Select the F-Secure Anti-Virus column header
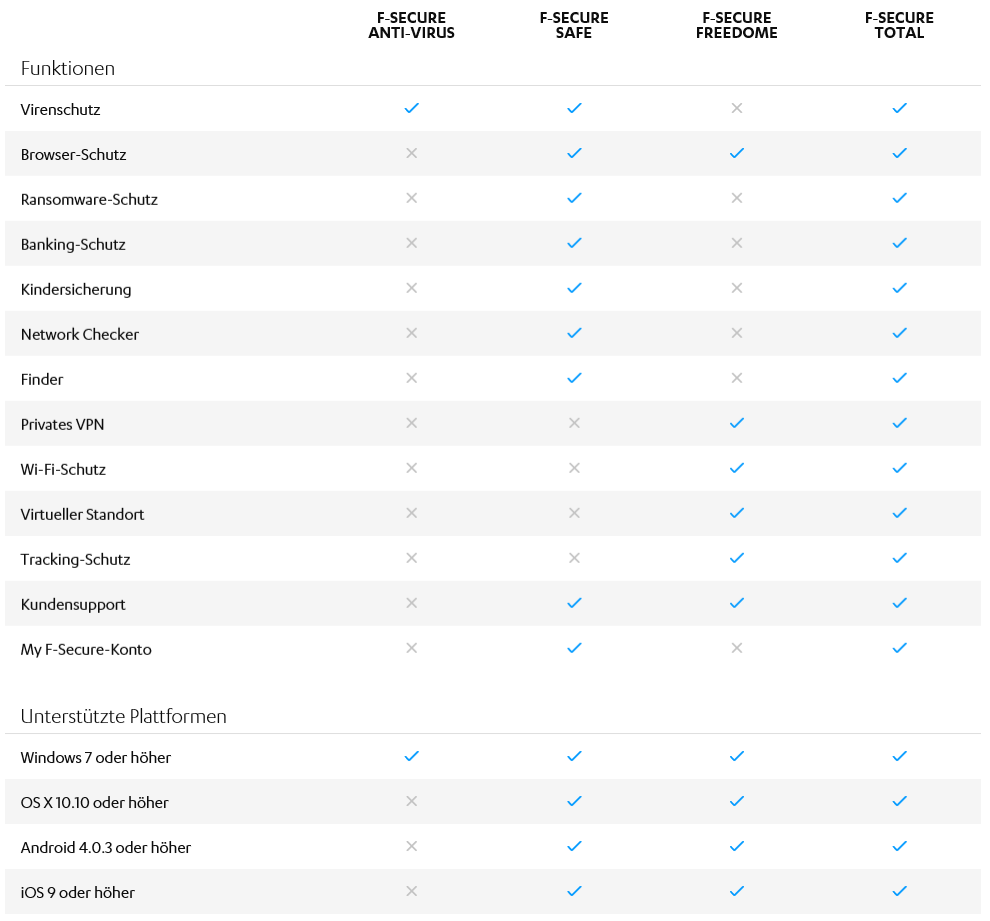 pos(411,25)
